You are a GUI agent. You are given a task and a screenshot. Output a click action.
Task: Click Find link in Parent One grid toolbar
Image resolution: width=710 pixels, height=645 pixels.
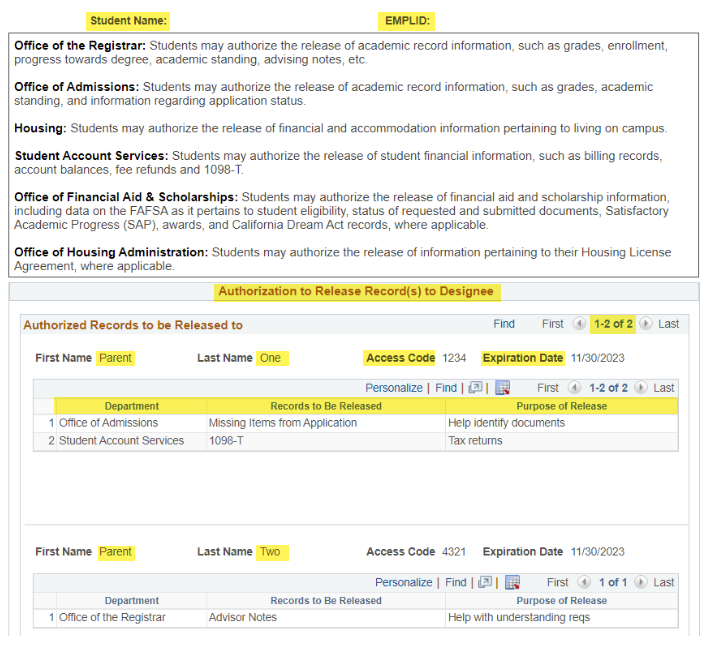[446, 388]
